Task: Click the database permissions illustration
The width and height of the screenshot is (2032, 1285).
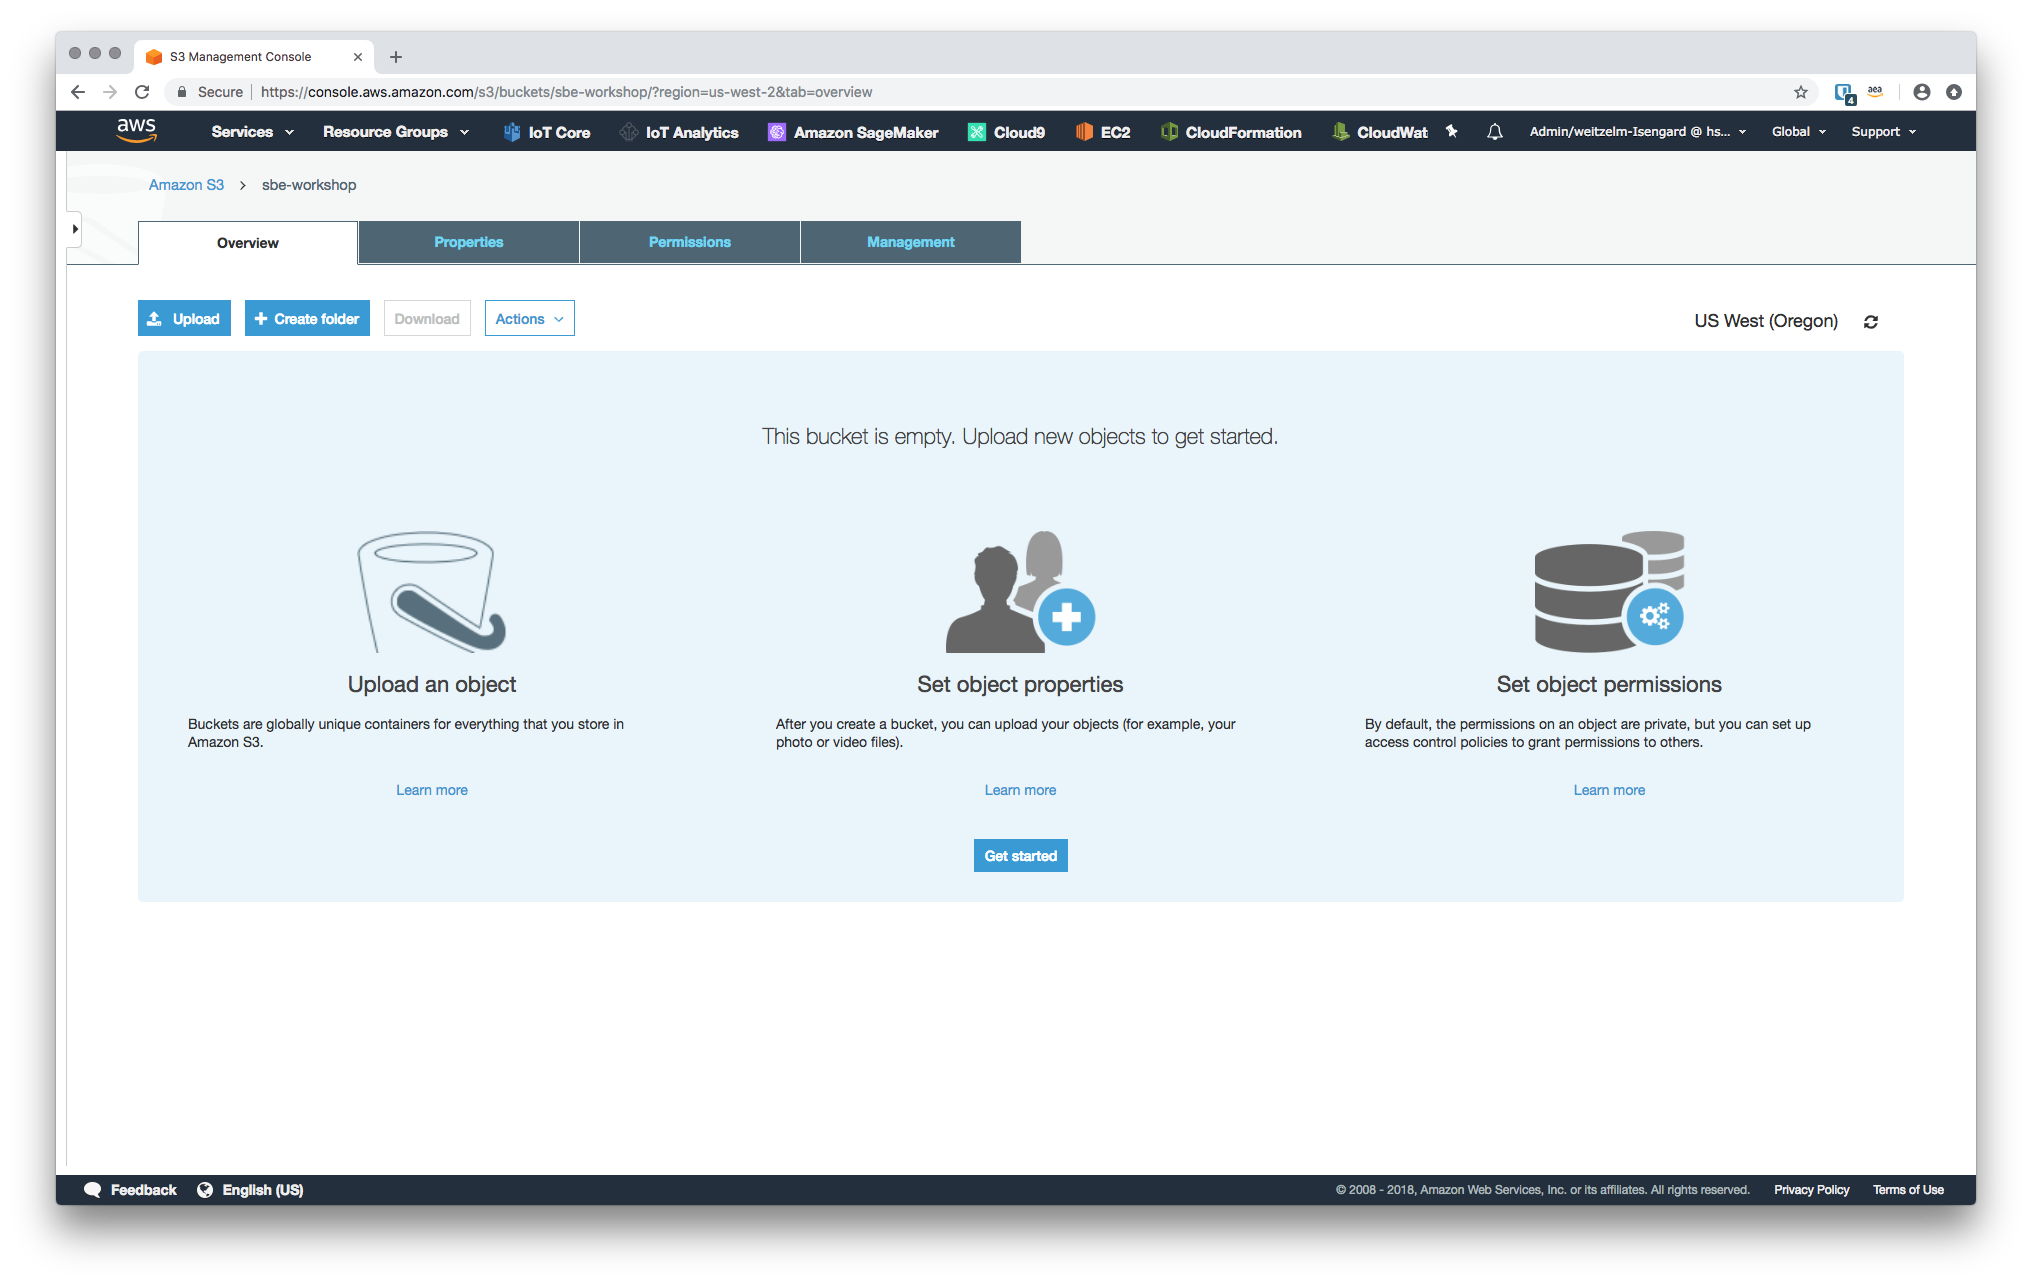Action: tap(1609, 592)
